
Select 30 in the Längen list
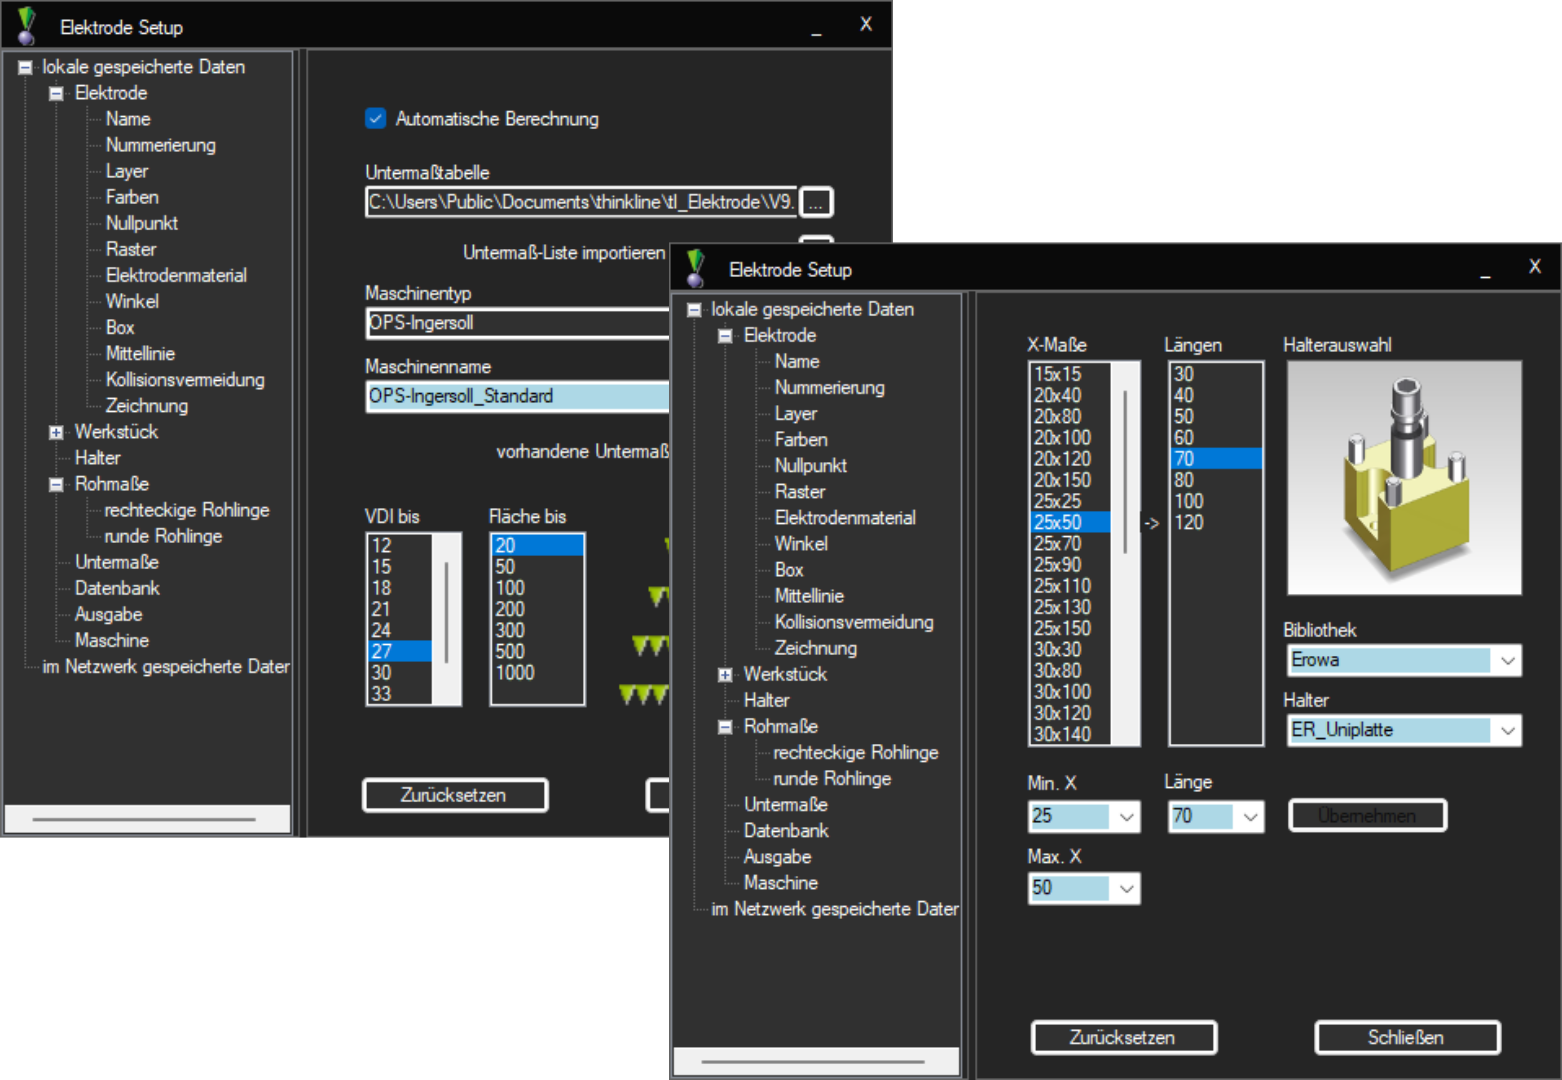(1216, 374)
